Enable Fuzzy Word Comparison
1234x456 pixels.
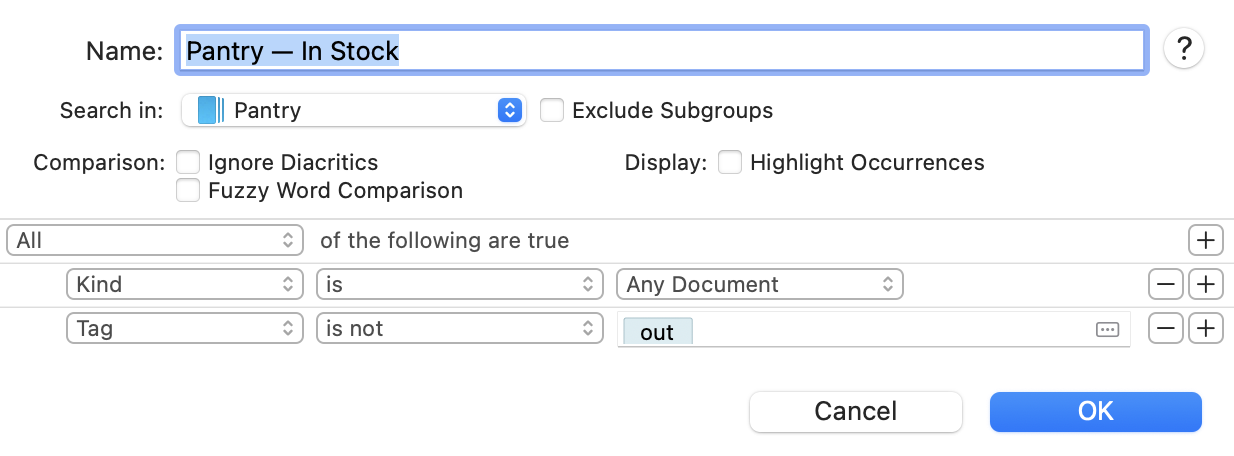[x=188, y=190]
